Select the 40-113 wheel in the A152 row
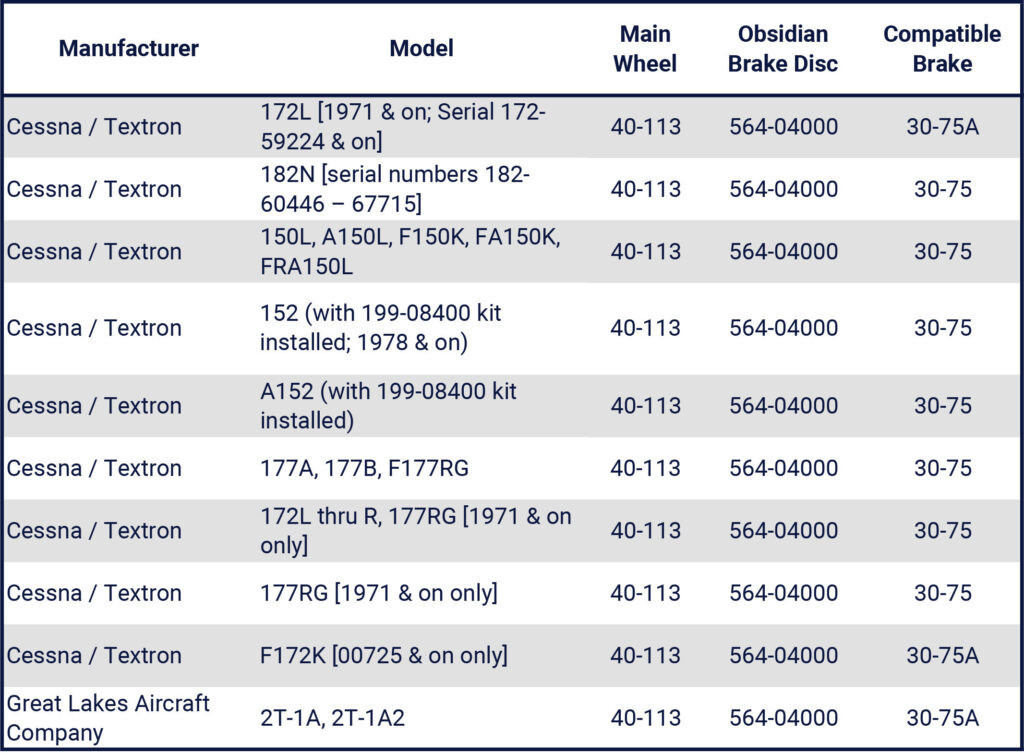Viewport: 1024px width, 755px height. pos(645,405)
